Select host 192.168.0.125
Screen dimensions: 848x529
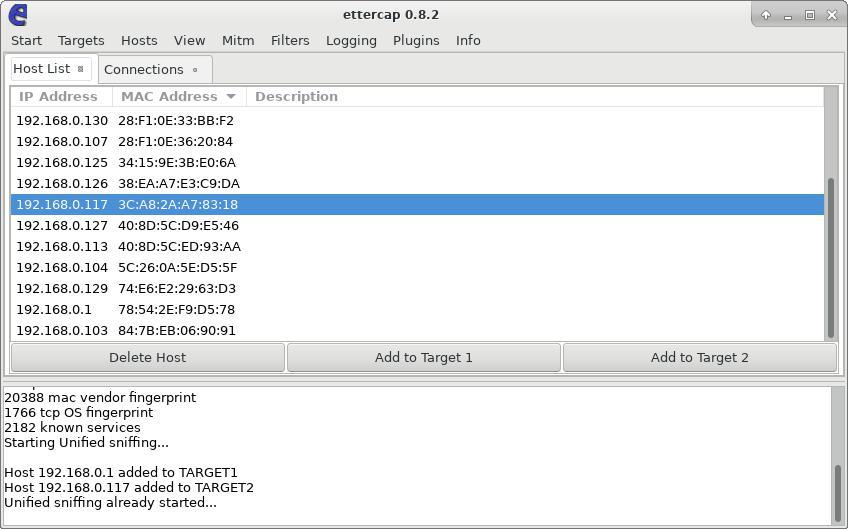pos(417,163)
